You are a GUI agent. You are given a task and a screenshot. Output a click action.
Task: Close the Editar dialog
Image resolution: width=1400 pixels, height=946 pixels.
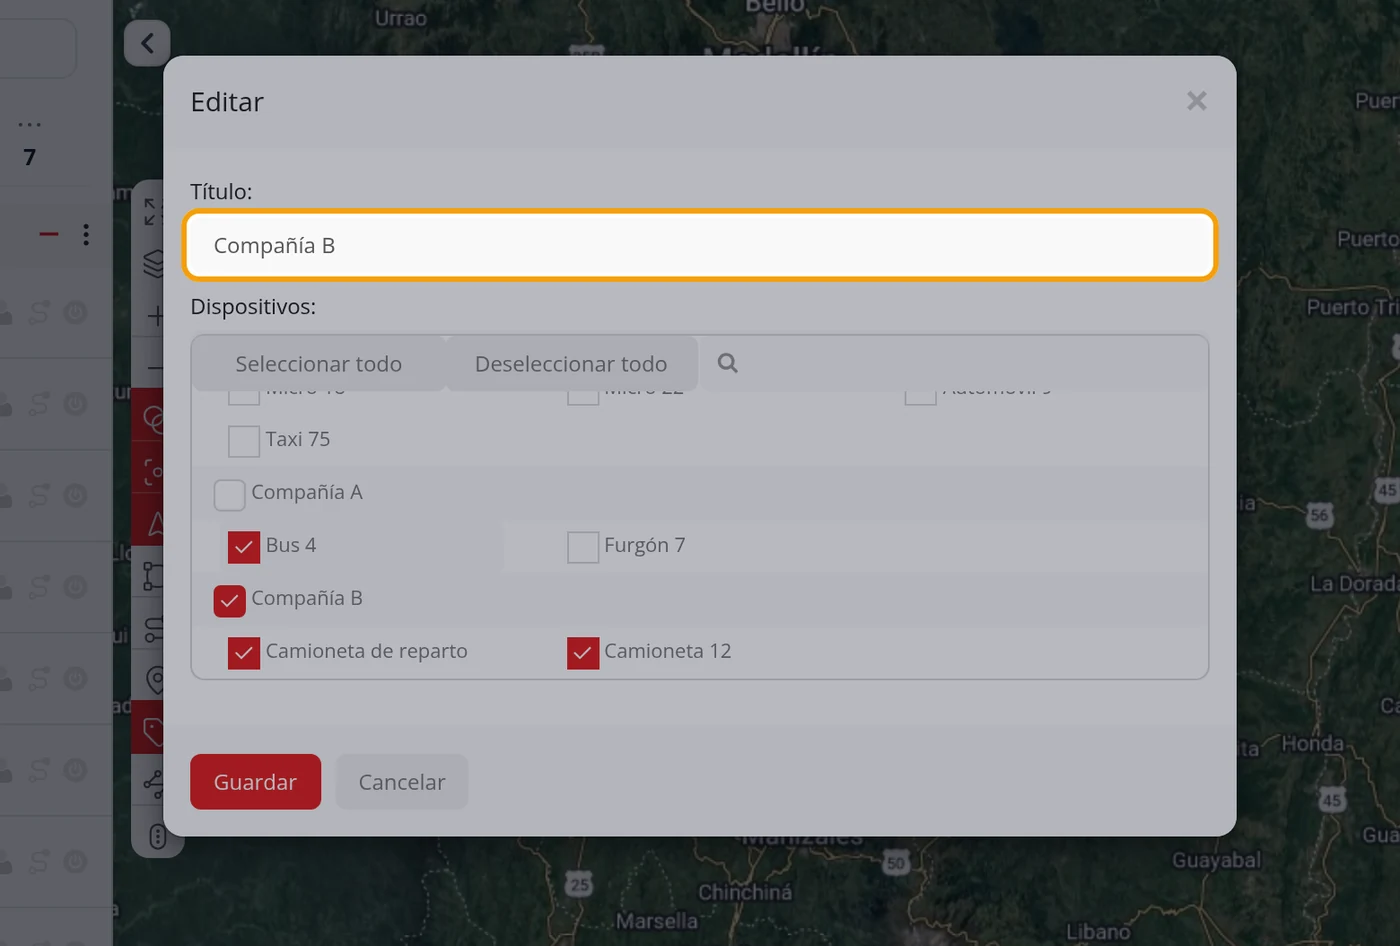(1197, 101)
